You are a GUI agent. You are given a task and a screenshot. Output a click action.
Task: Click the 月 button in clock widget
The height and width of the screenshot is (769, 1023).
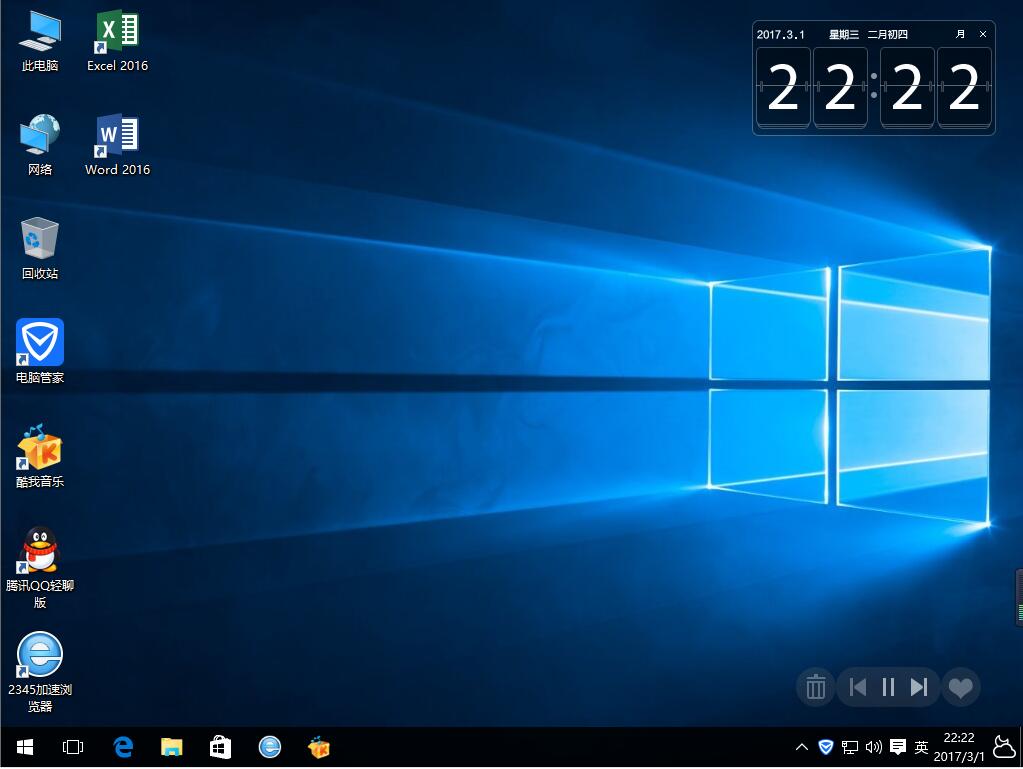click(x=960, y=34)
